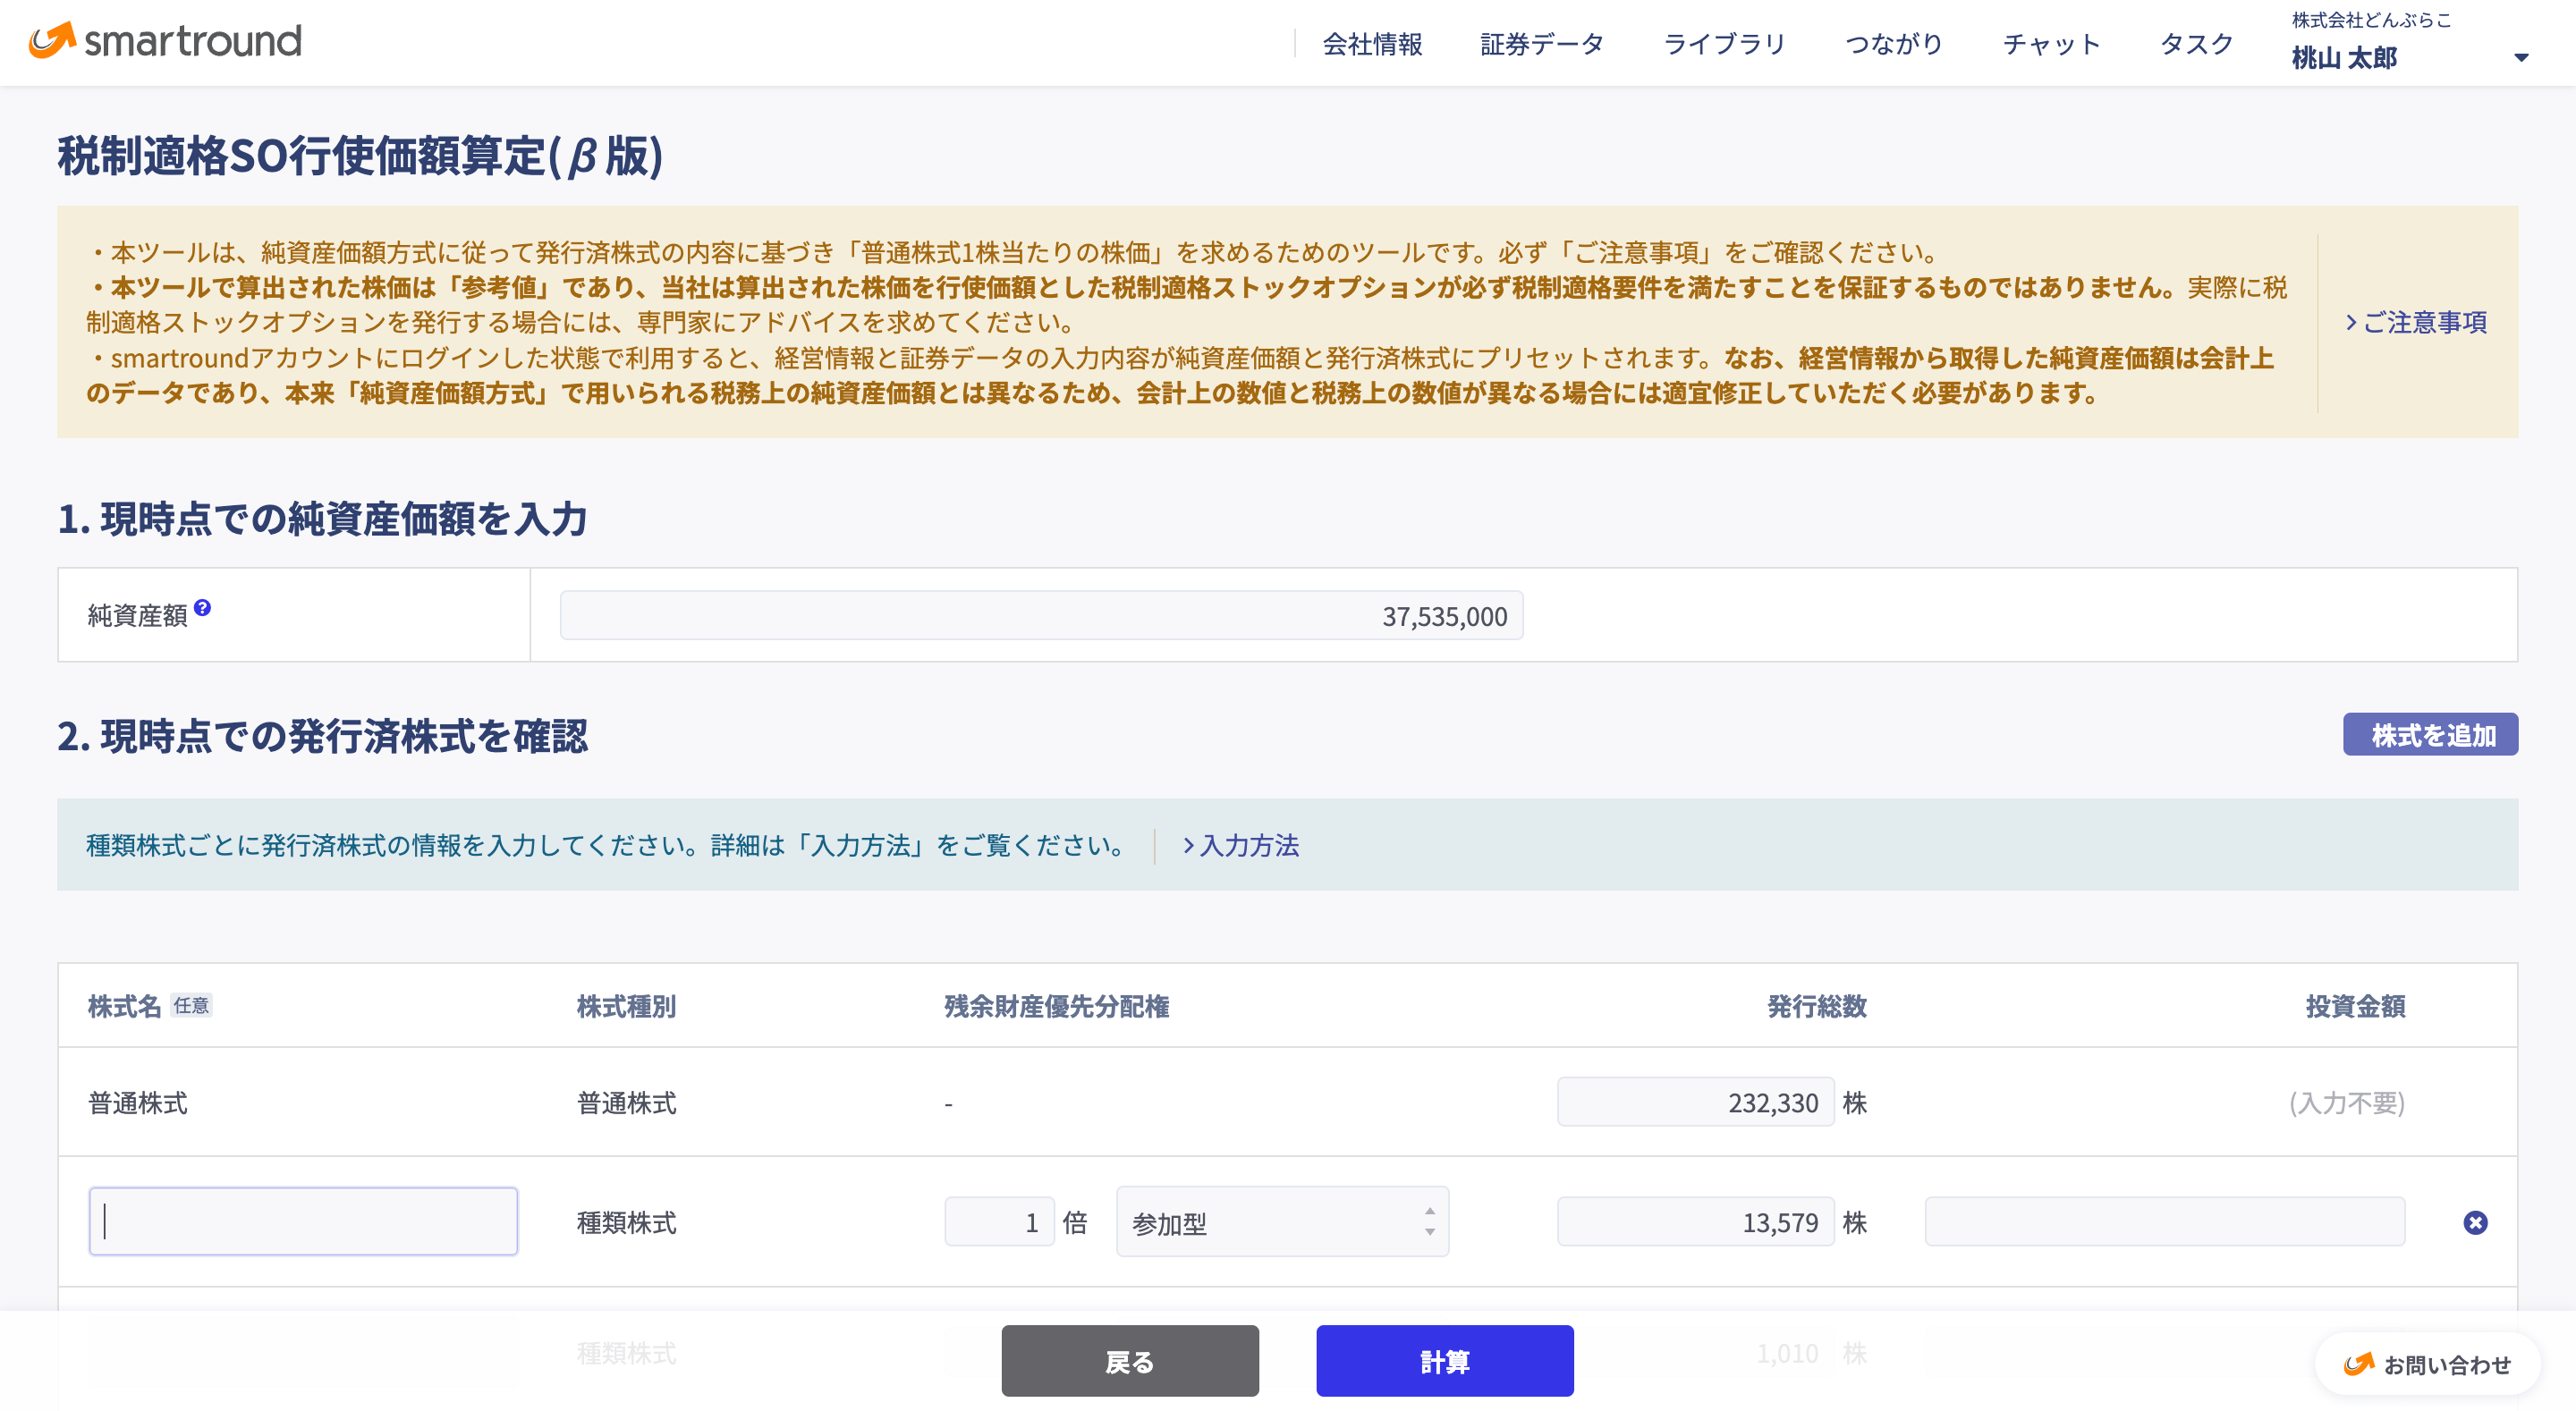Click the 普通株式 発行総数 field showing 232,330
The width and height of the screenshot is (2576, 1411).
[1695, 1103]
